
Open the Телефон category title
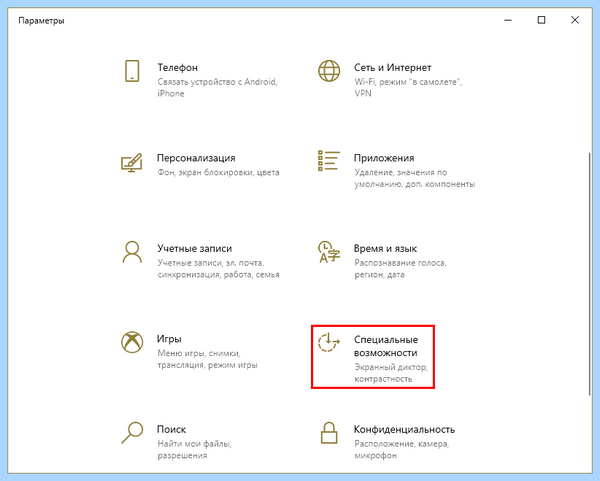point(178,68)
